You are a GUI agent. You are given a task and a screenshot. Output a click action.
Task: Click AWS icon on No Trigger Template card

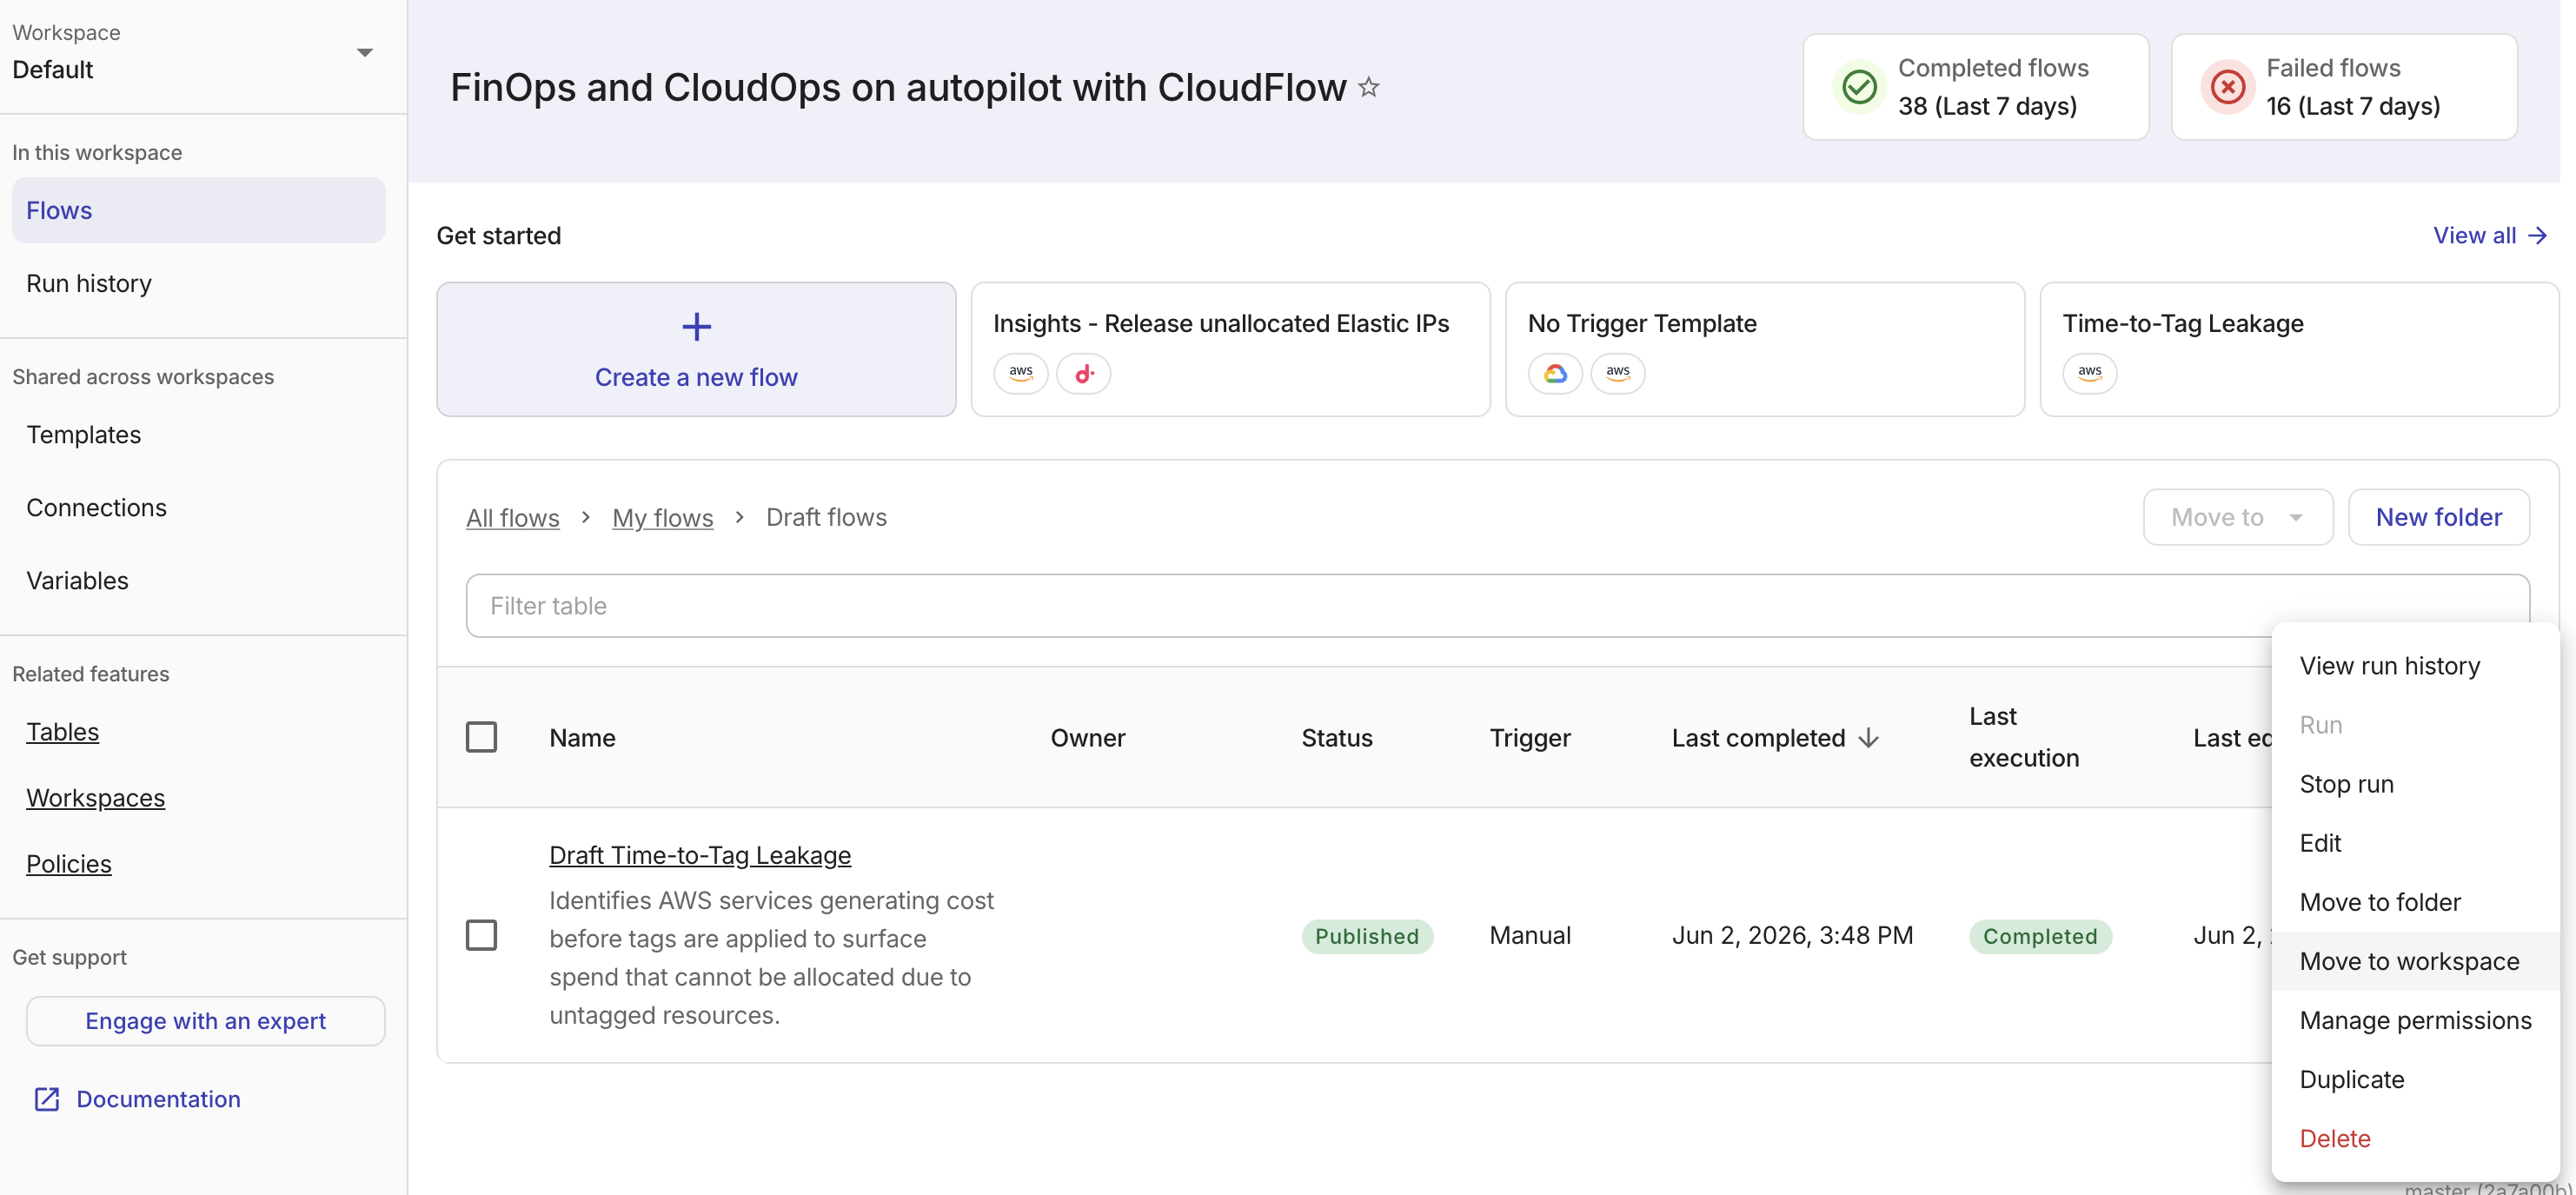pos(1618,373)
